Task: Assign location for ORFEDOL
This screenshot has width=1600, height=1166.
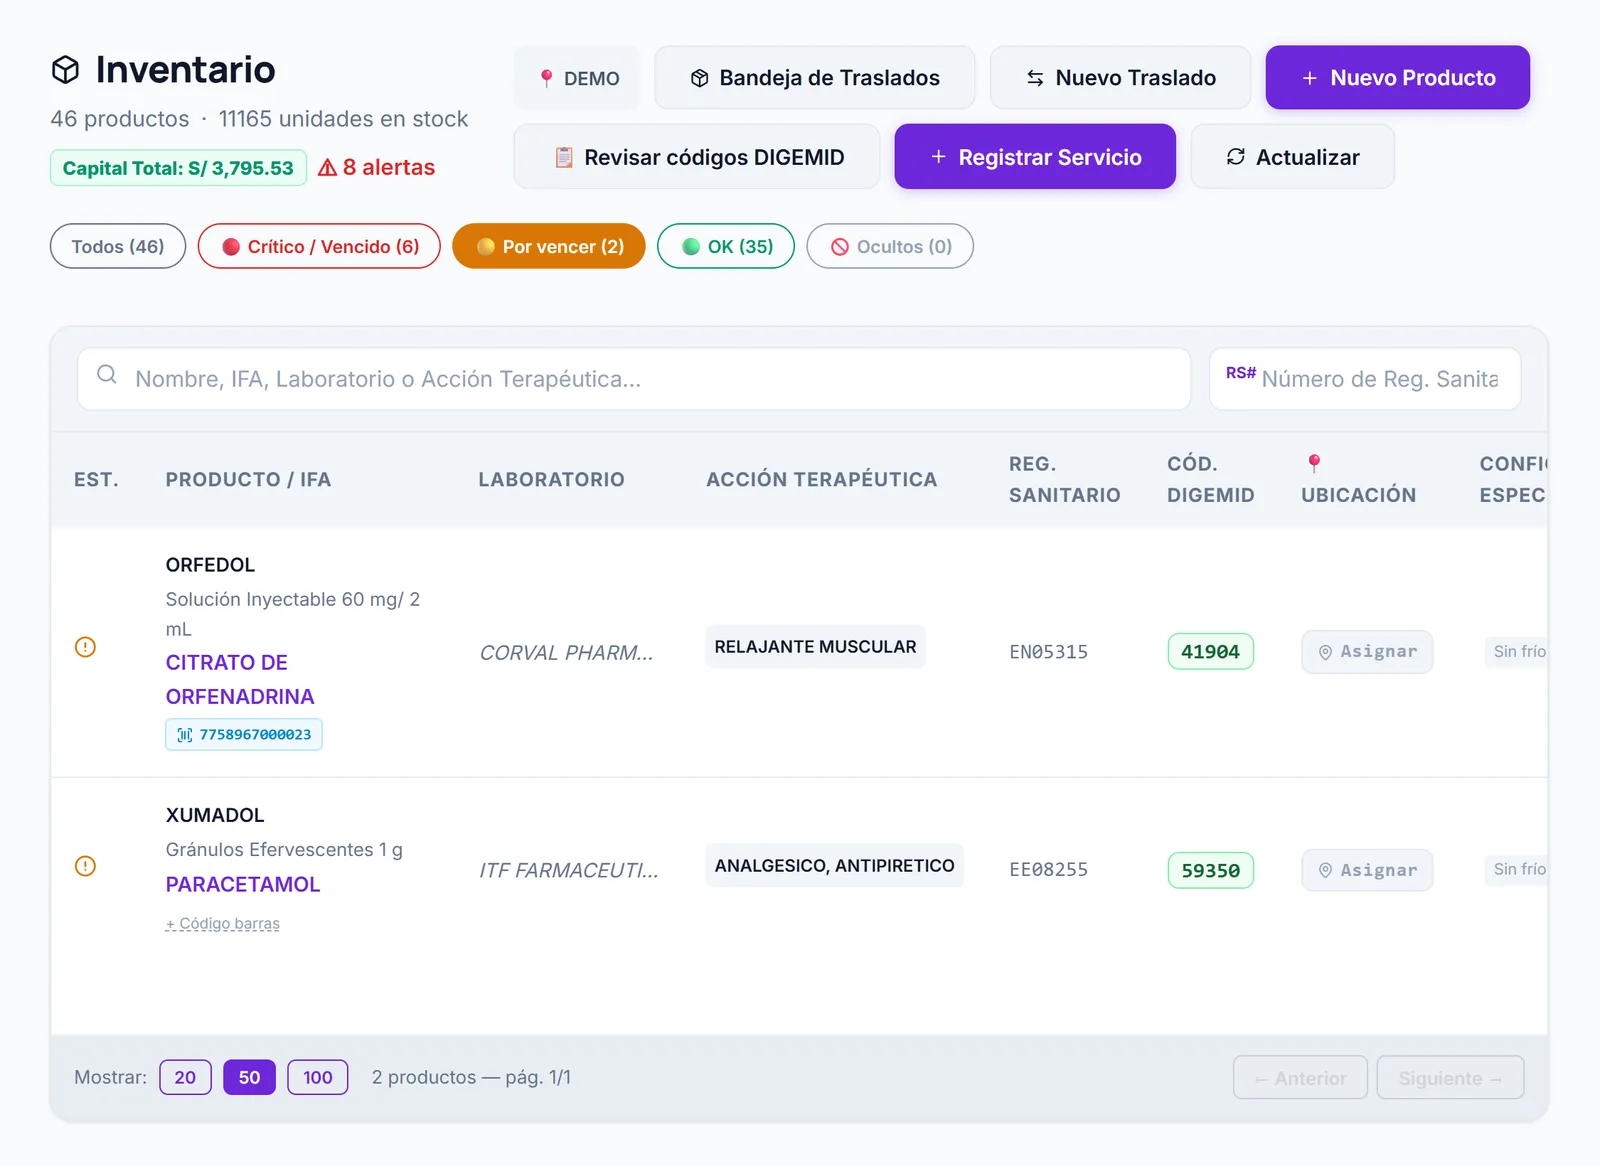Action: coord(1367,652)
